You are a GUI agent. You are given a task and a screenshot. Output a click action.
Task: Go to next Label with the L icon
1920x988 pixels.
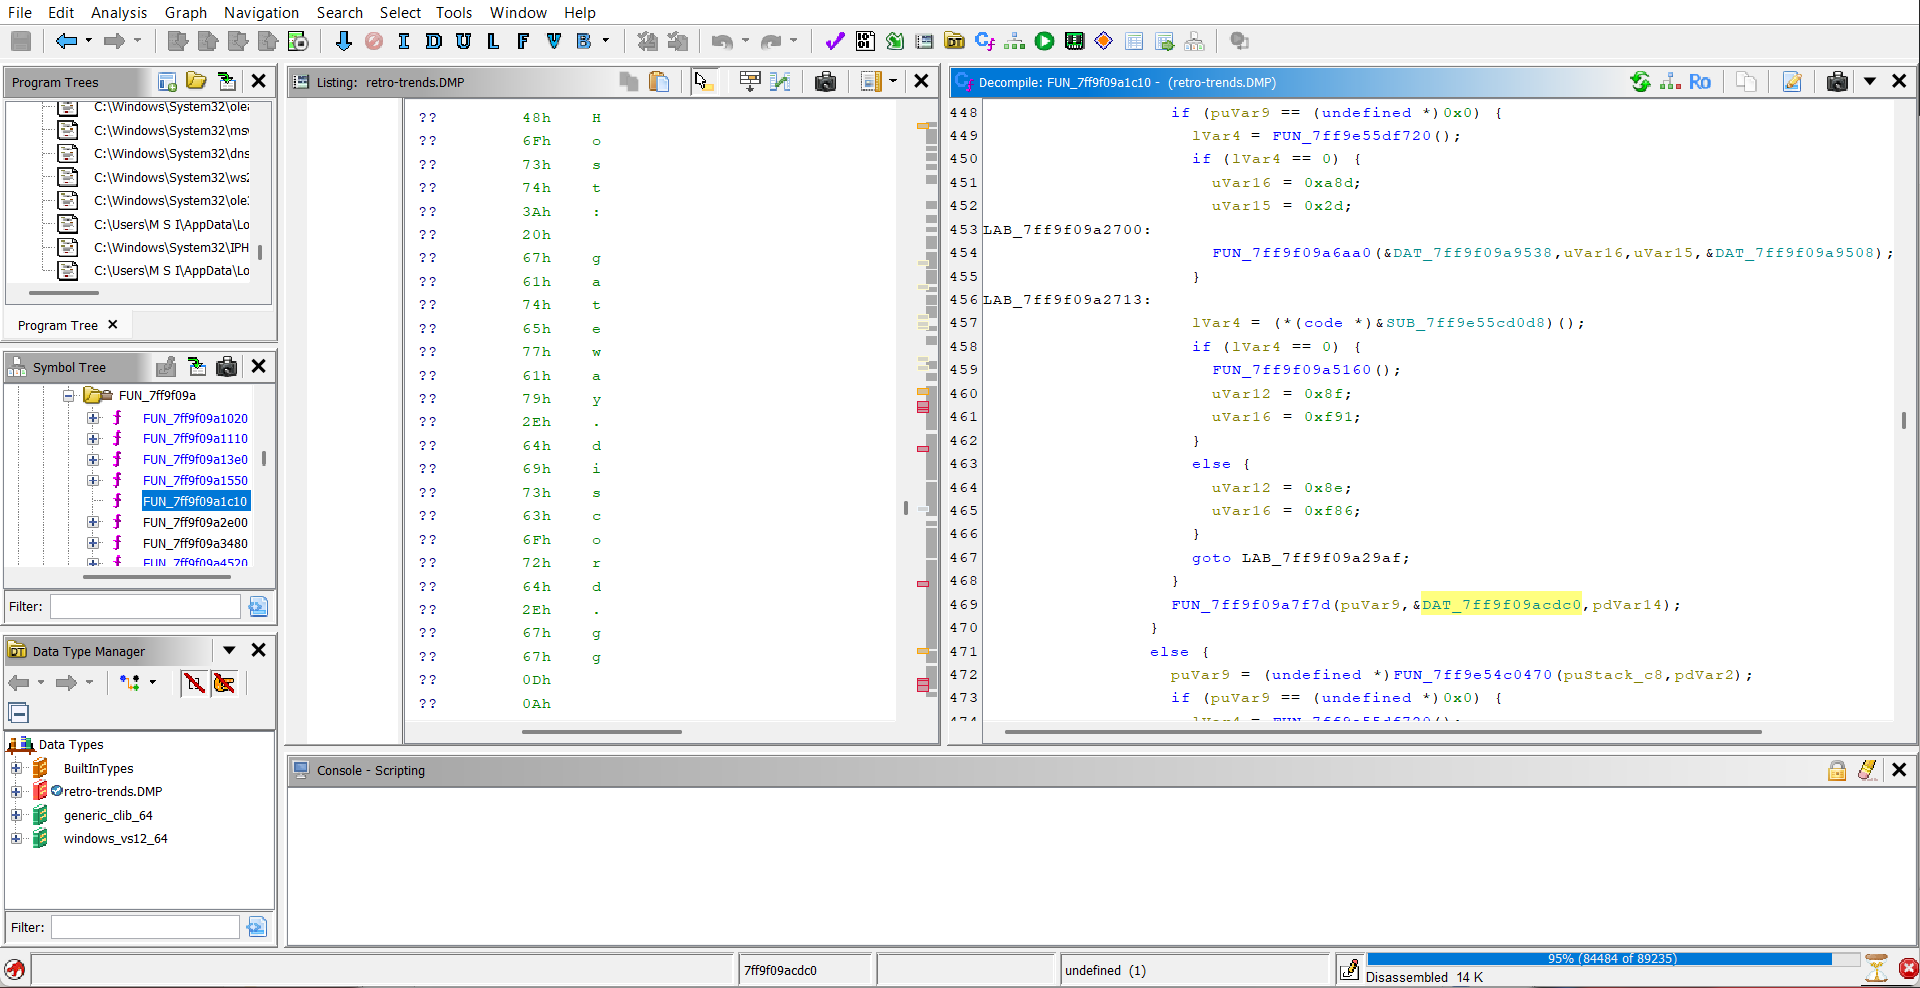(494, 41)
